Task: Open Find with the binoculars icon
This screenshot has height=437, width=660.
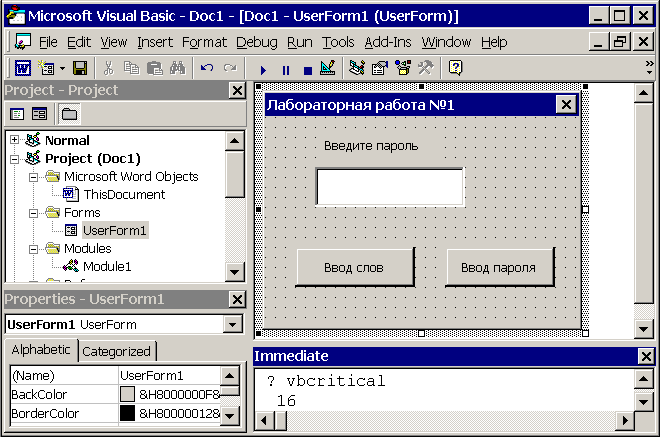Action: coord(178,68)
